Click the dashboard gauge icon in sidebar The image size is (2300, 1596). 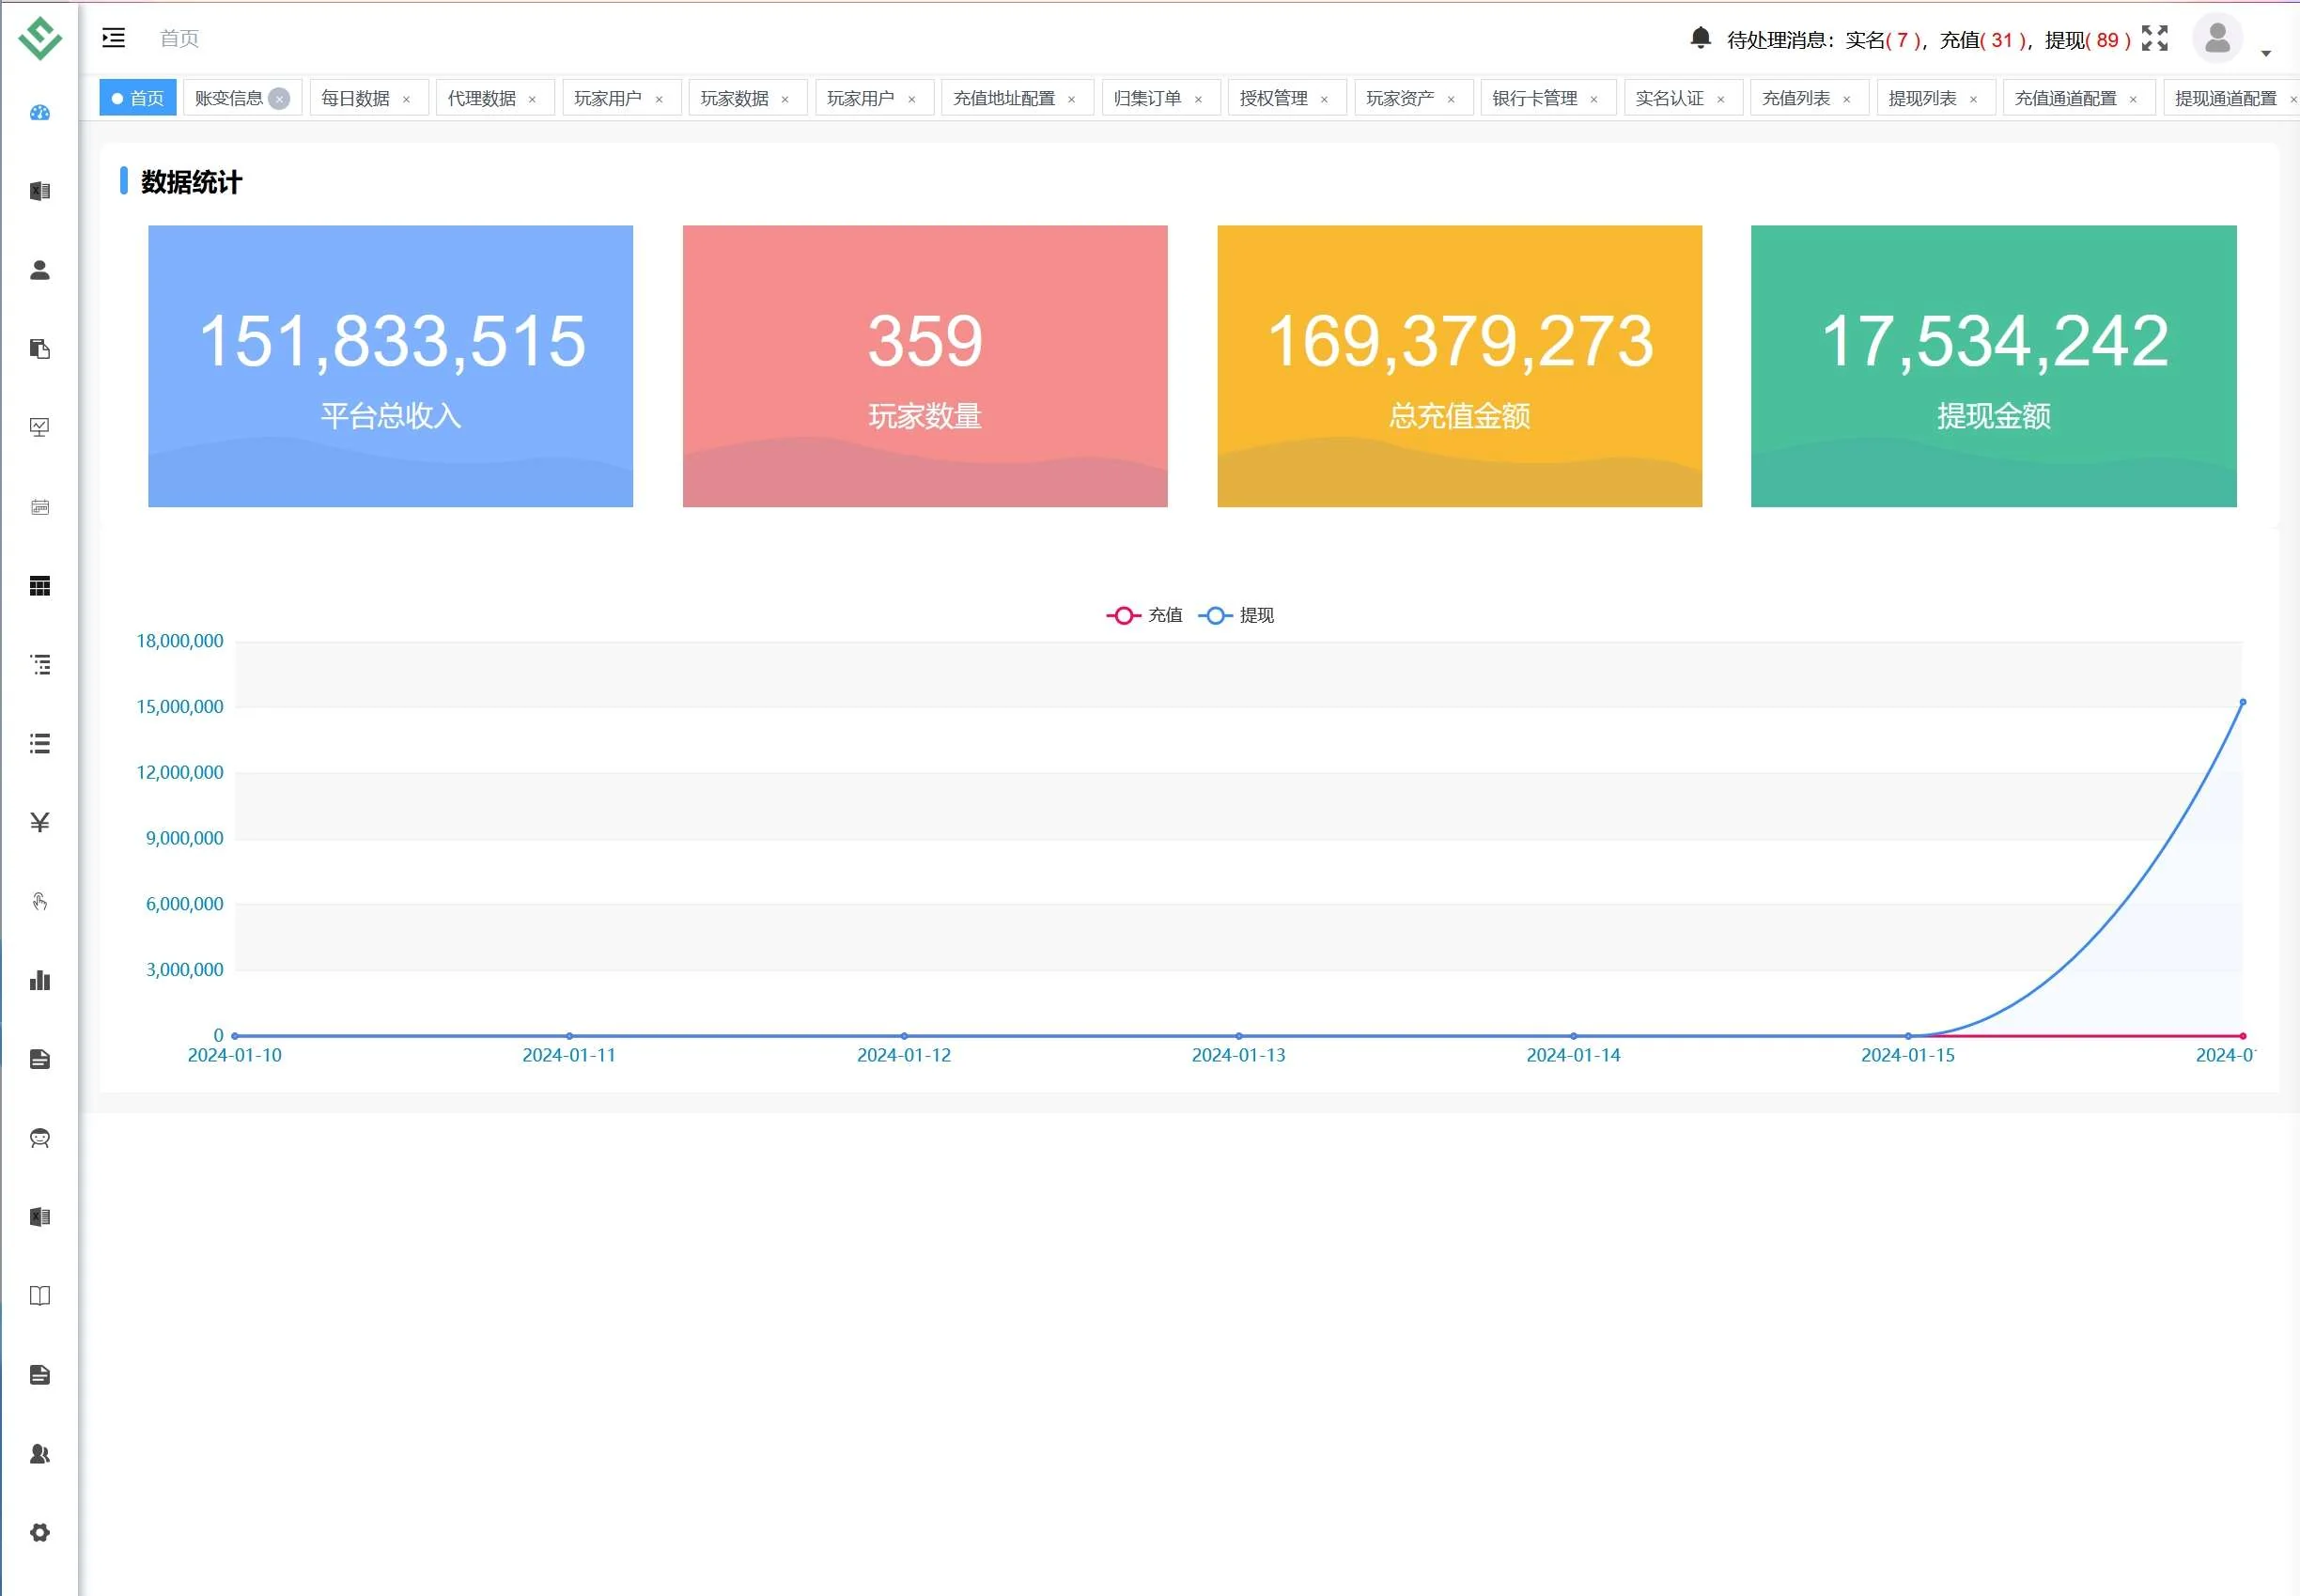[x=40, y=113]
